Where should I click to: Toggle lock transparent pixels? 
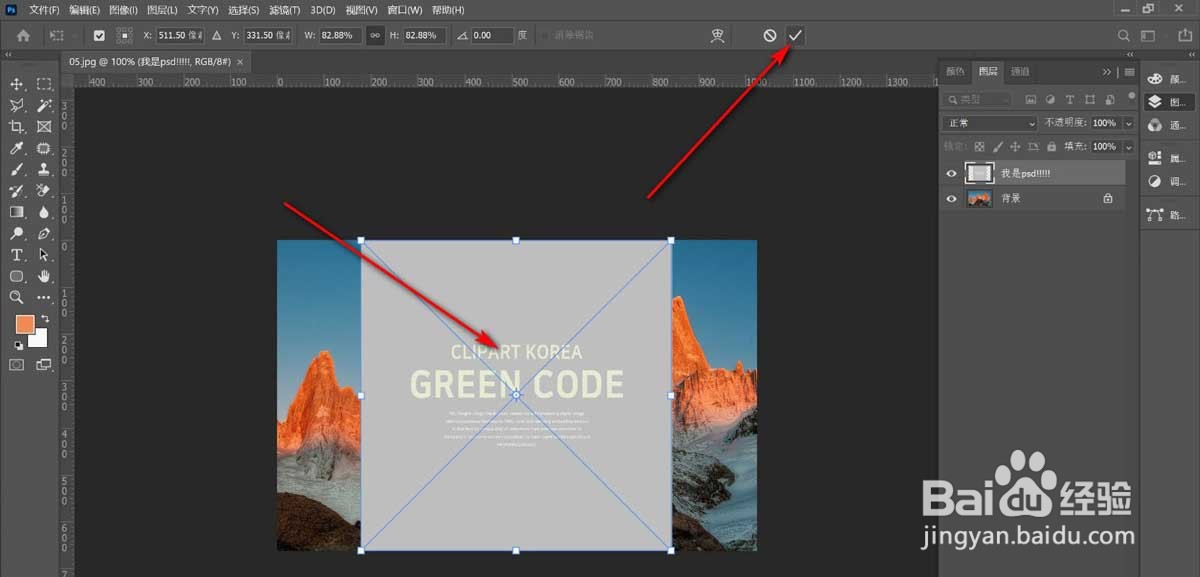point(980,146)
